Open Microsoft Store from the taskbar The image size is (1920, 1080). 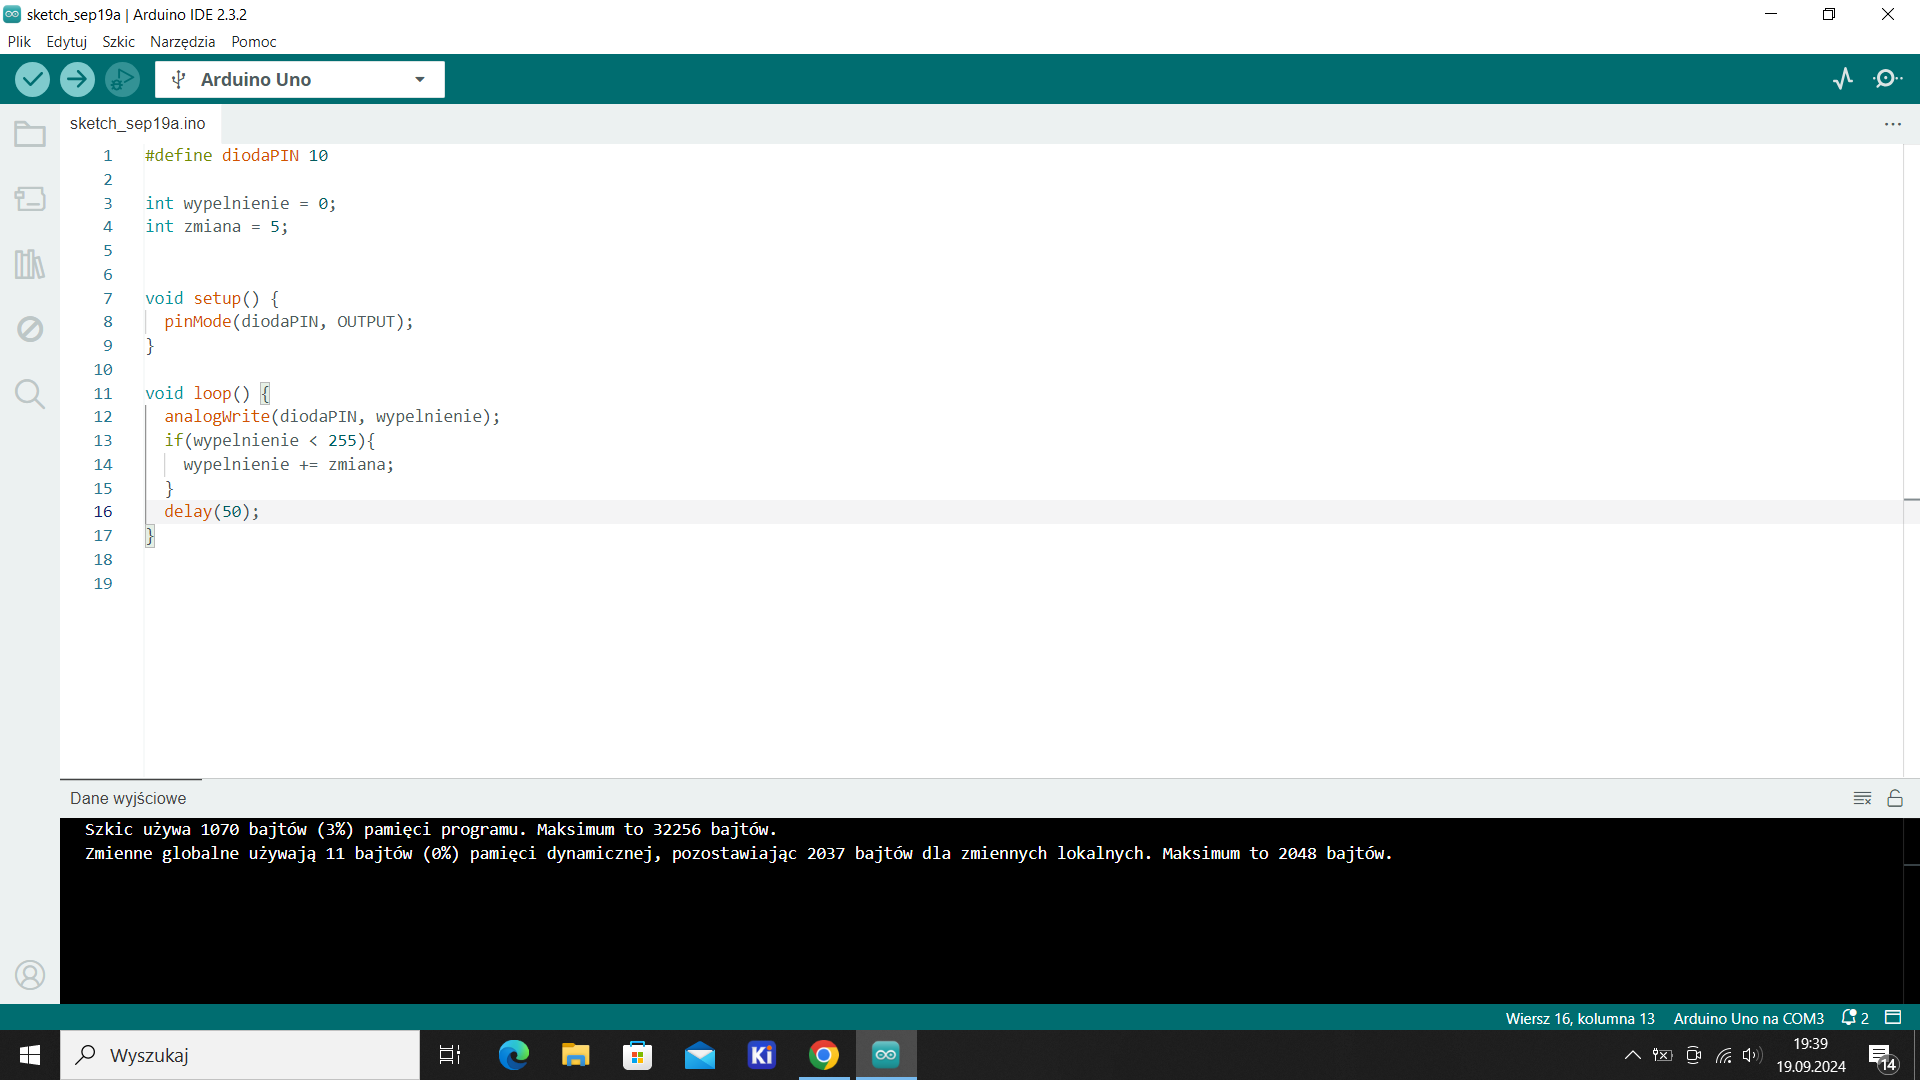tap(637, 1055)
